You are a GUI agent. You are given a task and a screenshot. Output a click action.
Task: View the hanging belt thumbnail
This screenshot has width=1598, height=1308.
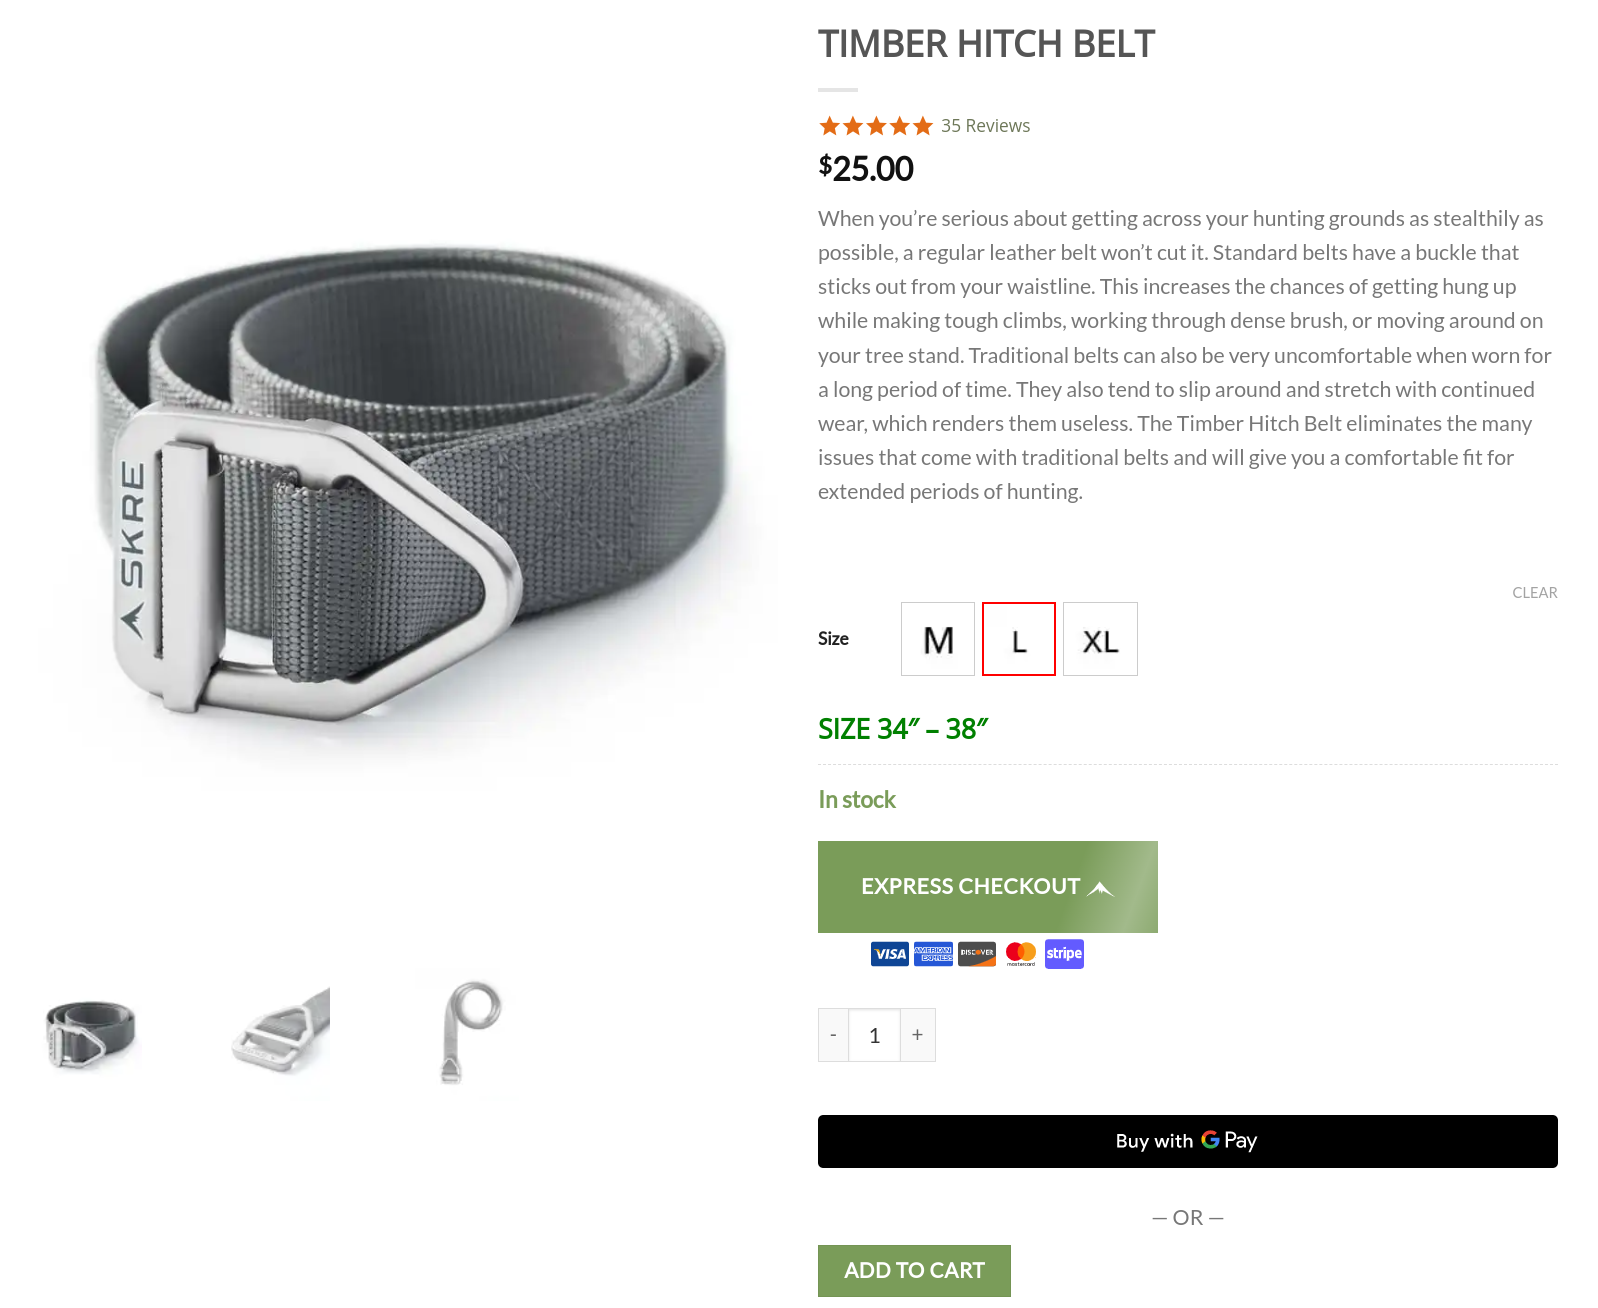[x=470, y=1034]
